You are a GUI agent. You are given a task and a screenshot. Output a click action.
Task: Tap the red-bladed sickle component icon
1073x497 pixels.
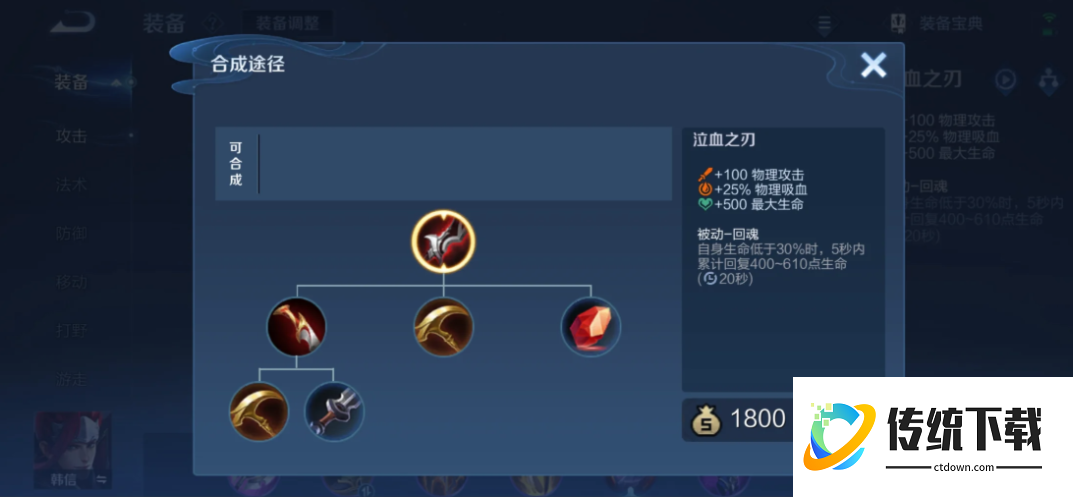click(x=296, y=327)
